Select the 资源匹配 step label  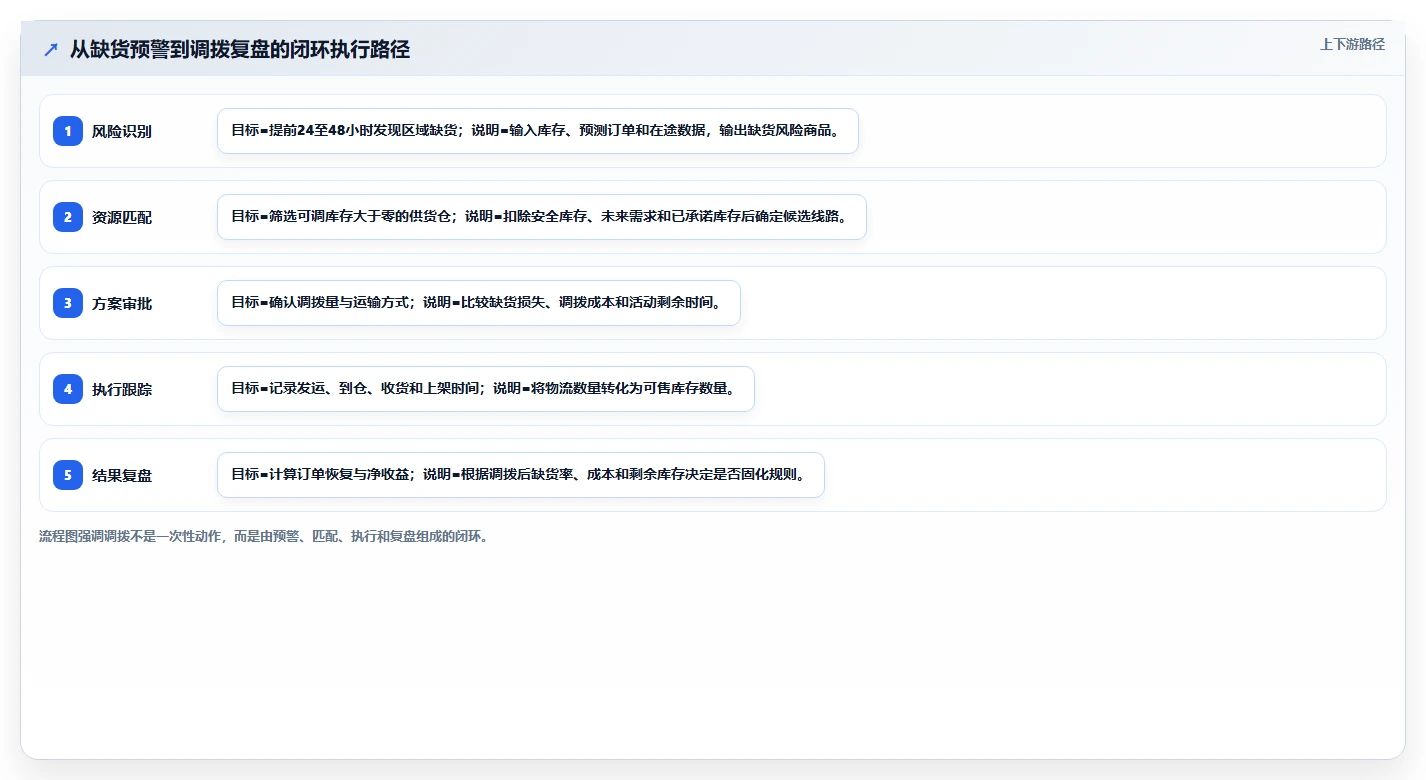click(x=122, y=217)
